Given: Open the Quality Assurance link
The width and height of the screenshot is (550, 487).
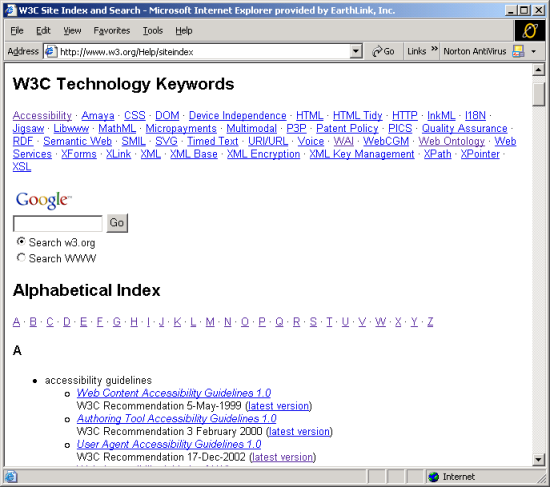Looking at the screenshot, I should pos(464,128).
